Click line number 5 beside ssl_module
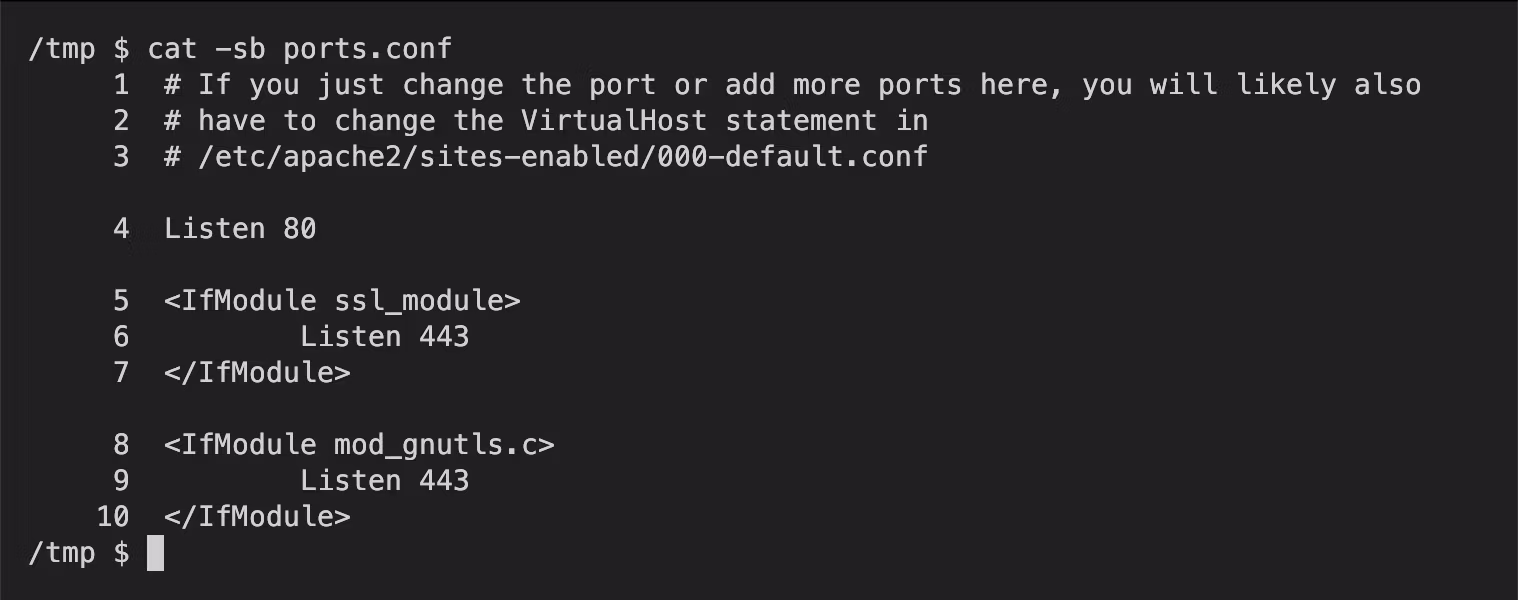This screenshot has height=600, width=1518. tap(121, 301)
